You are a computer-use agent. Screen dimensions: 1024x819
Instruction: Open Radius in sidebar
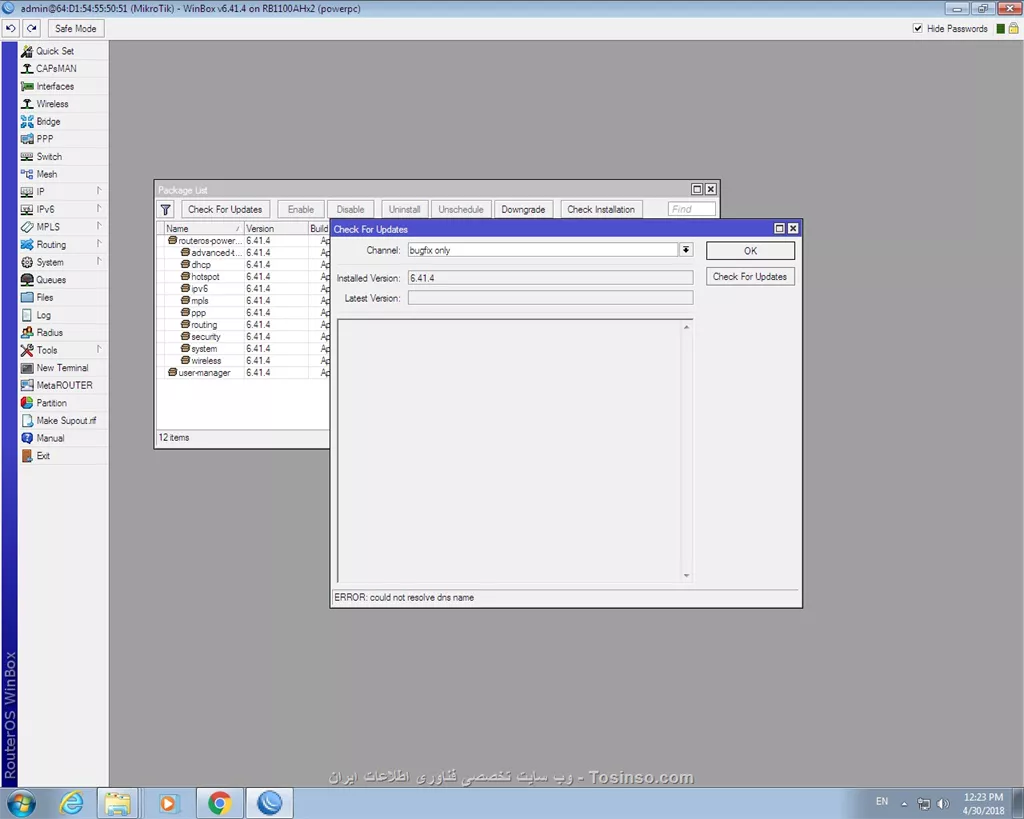(63, 332)
